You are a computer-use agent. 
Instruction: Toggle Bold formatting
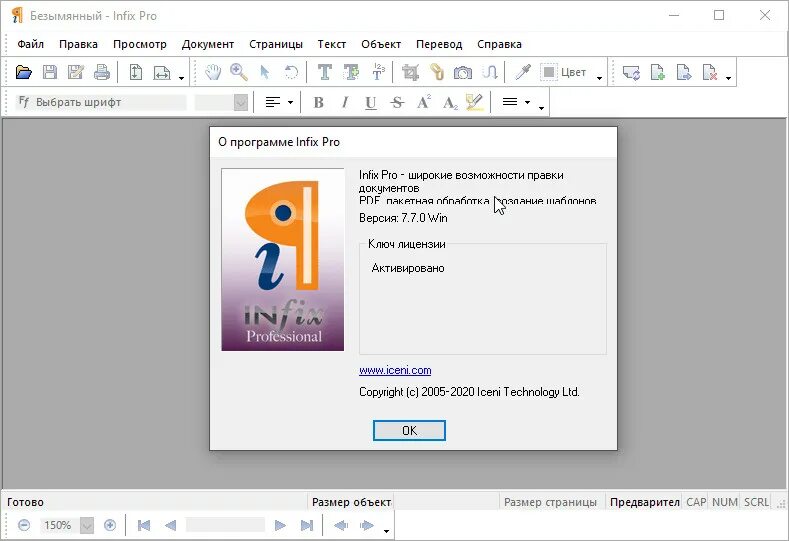[318, 103]
